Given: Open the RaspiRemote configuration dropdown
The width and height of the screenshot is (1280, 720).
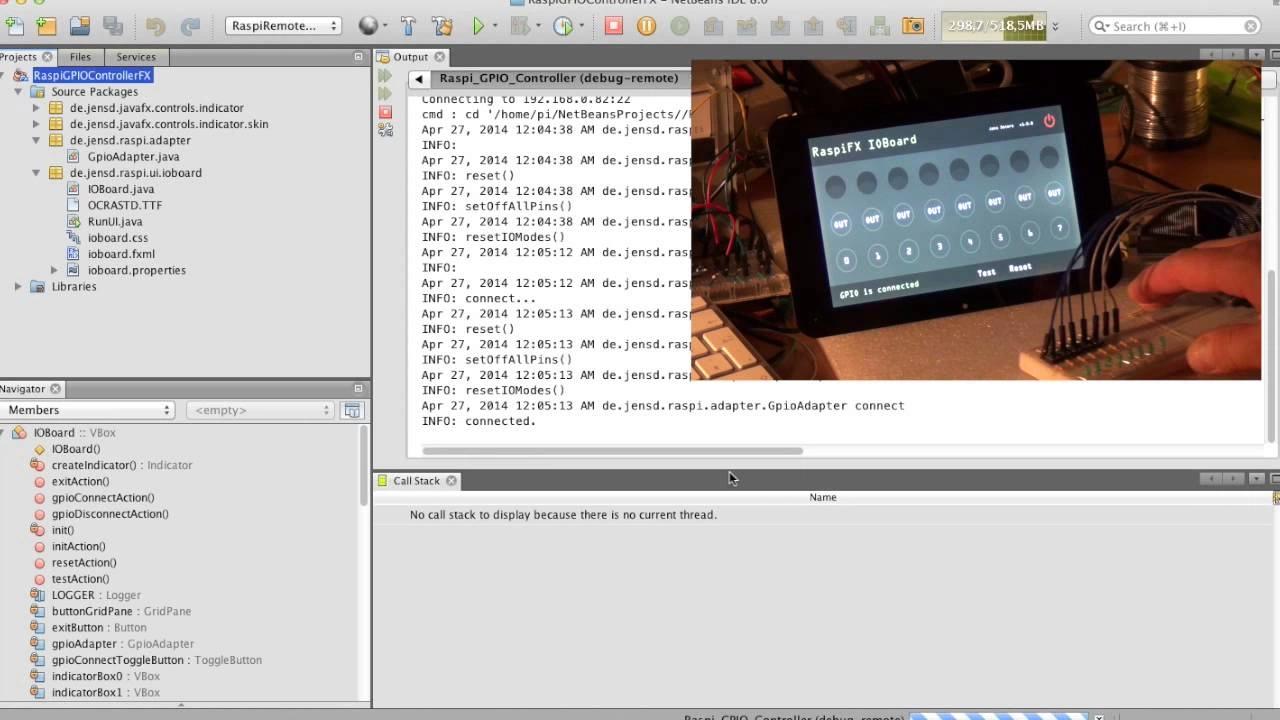Looking at the screenshot, I should (x=284, y=26).
